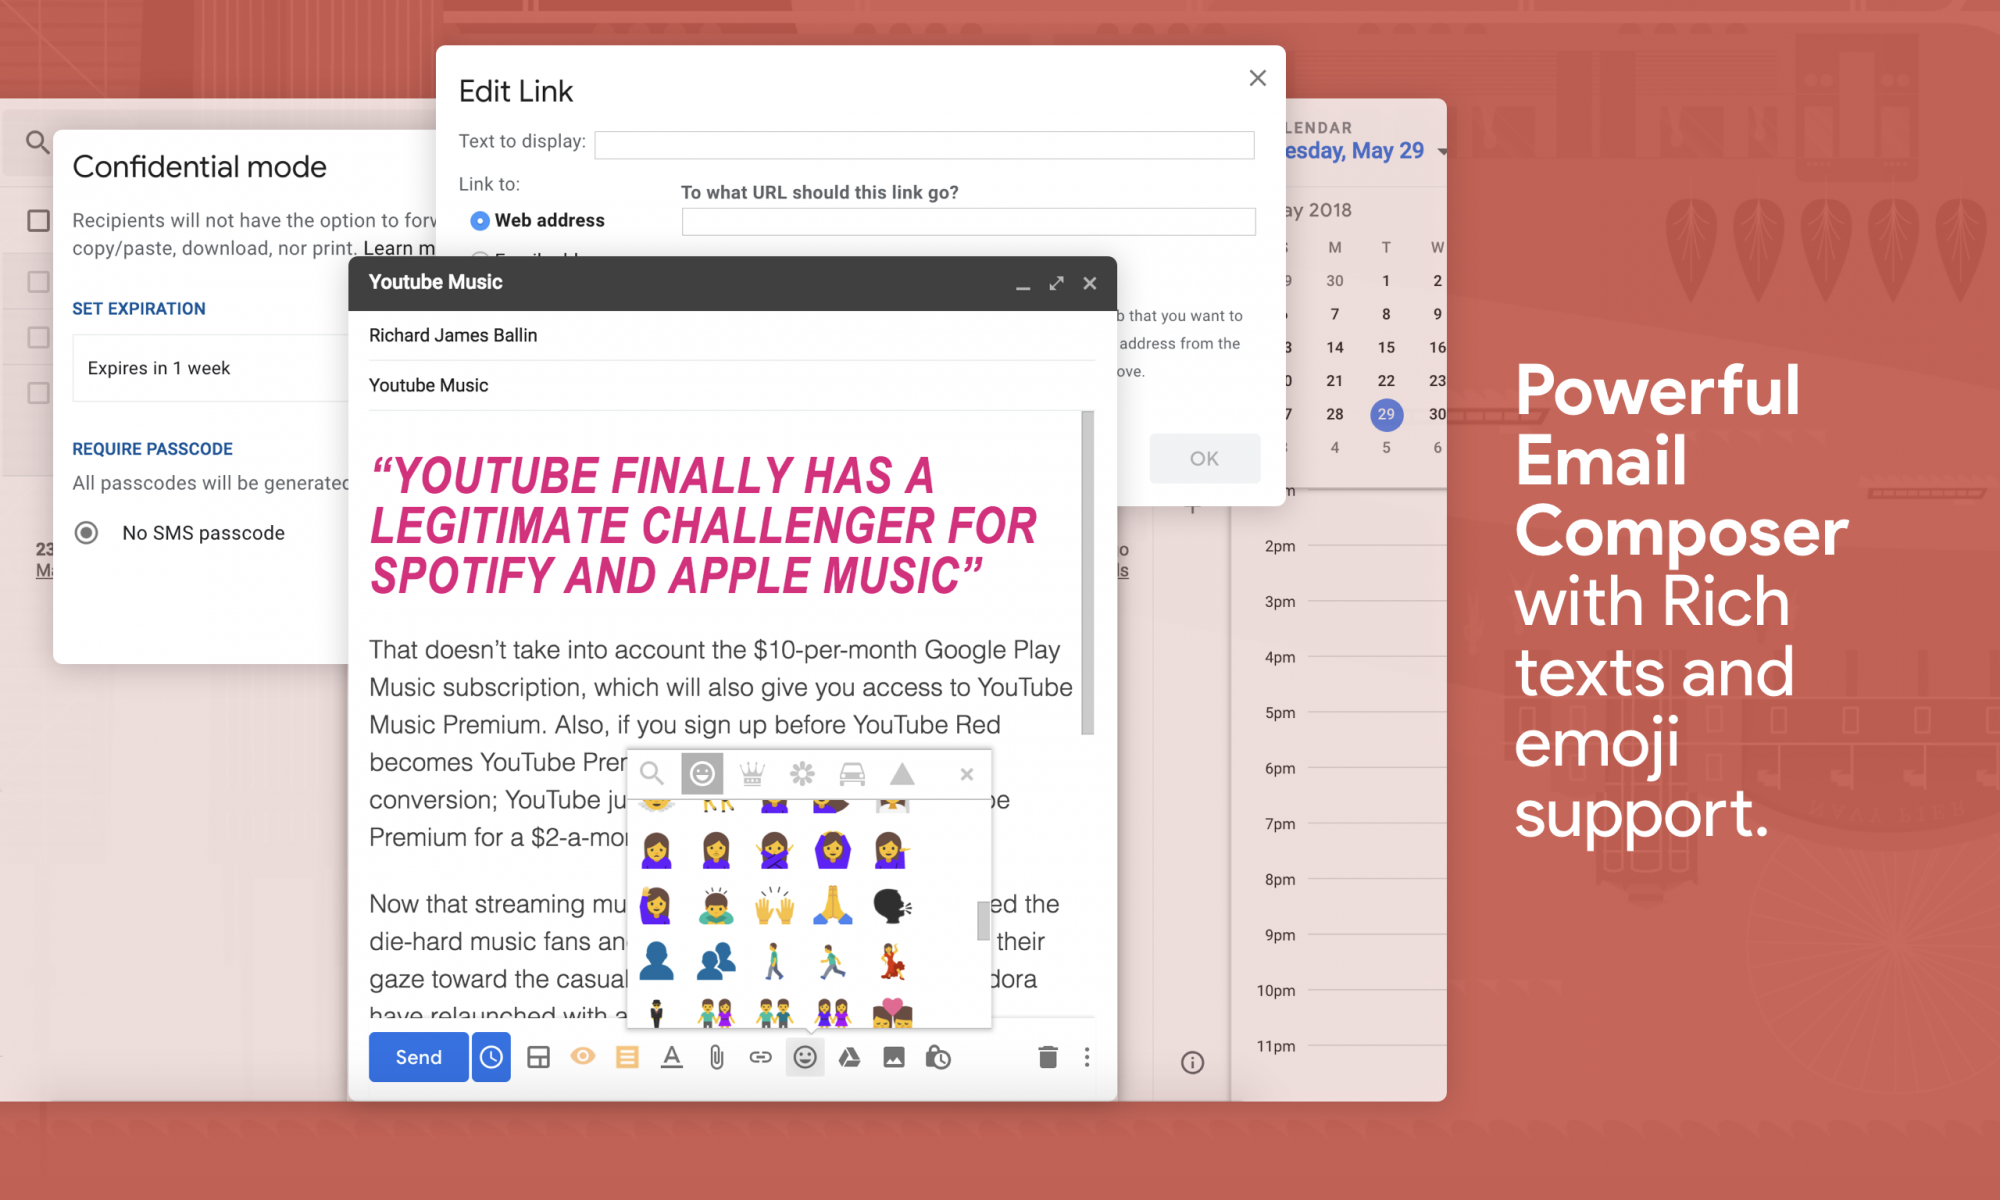Insert the woman crossing arms no-gesture emoji
2000x1200 pixels.
point(774,851)
